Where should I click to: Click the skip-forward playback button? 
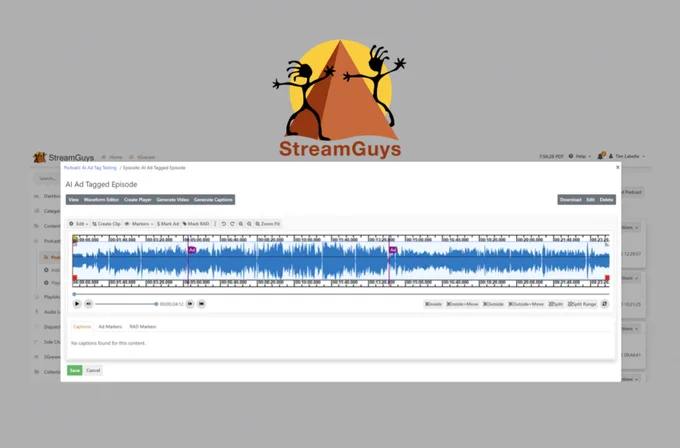(x=190, y=304)
